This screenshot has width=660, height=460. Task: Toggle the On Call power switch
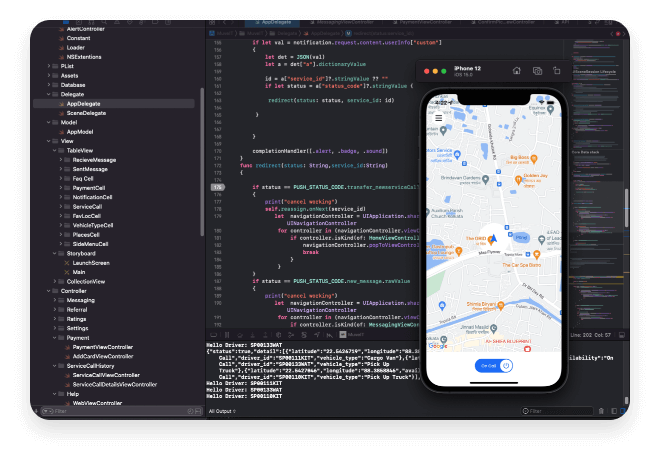(x=494, y=366)
